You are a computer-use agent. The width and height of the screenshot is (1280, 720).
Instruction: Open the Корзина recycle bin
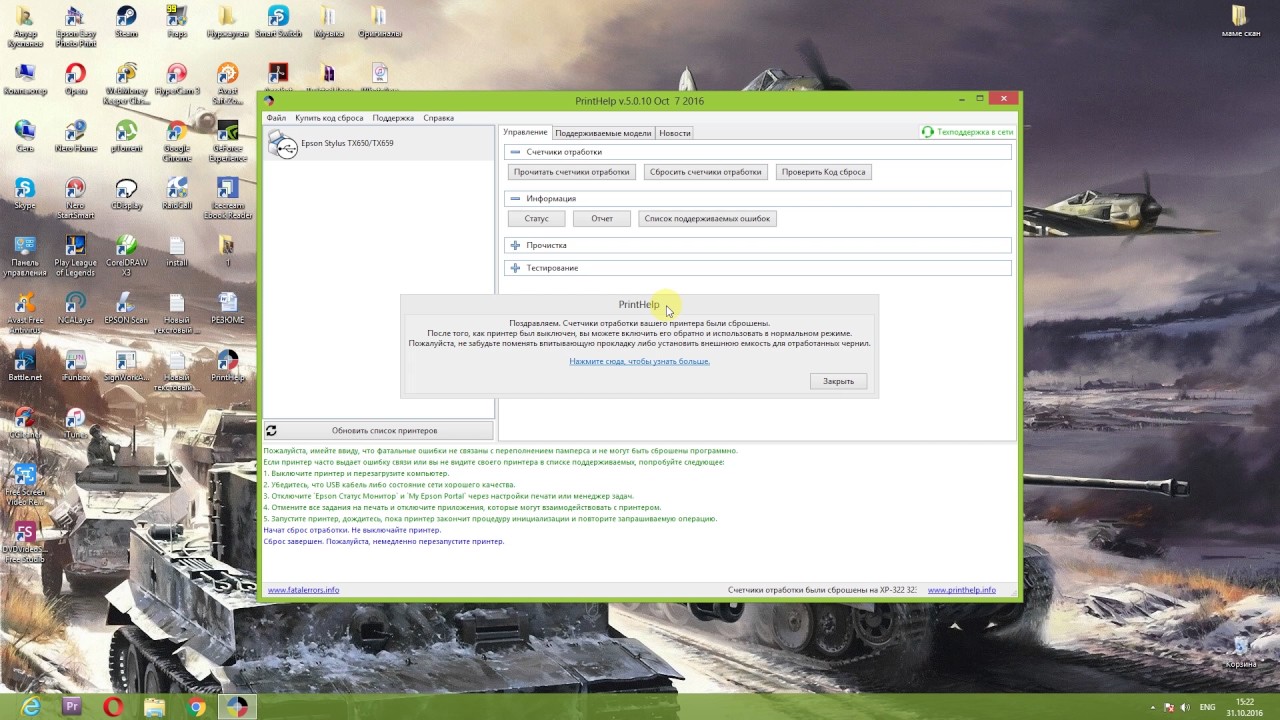coord(1241,650)
